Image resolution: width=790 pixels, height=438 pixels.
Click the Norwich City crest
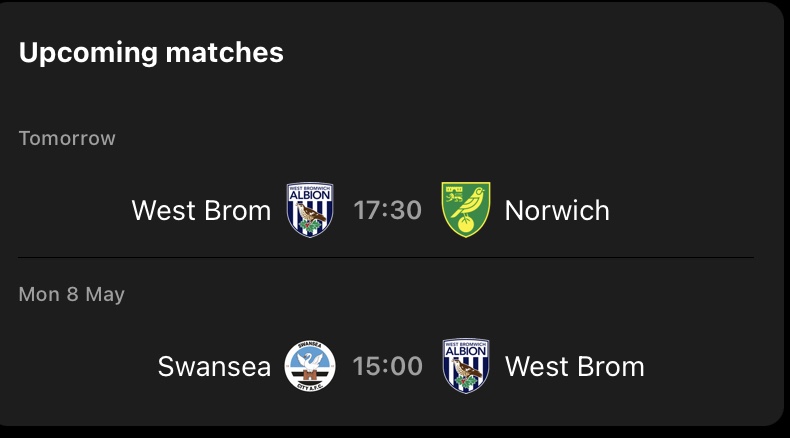coord(465,210)
